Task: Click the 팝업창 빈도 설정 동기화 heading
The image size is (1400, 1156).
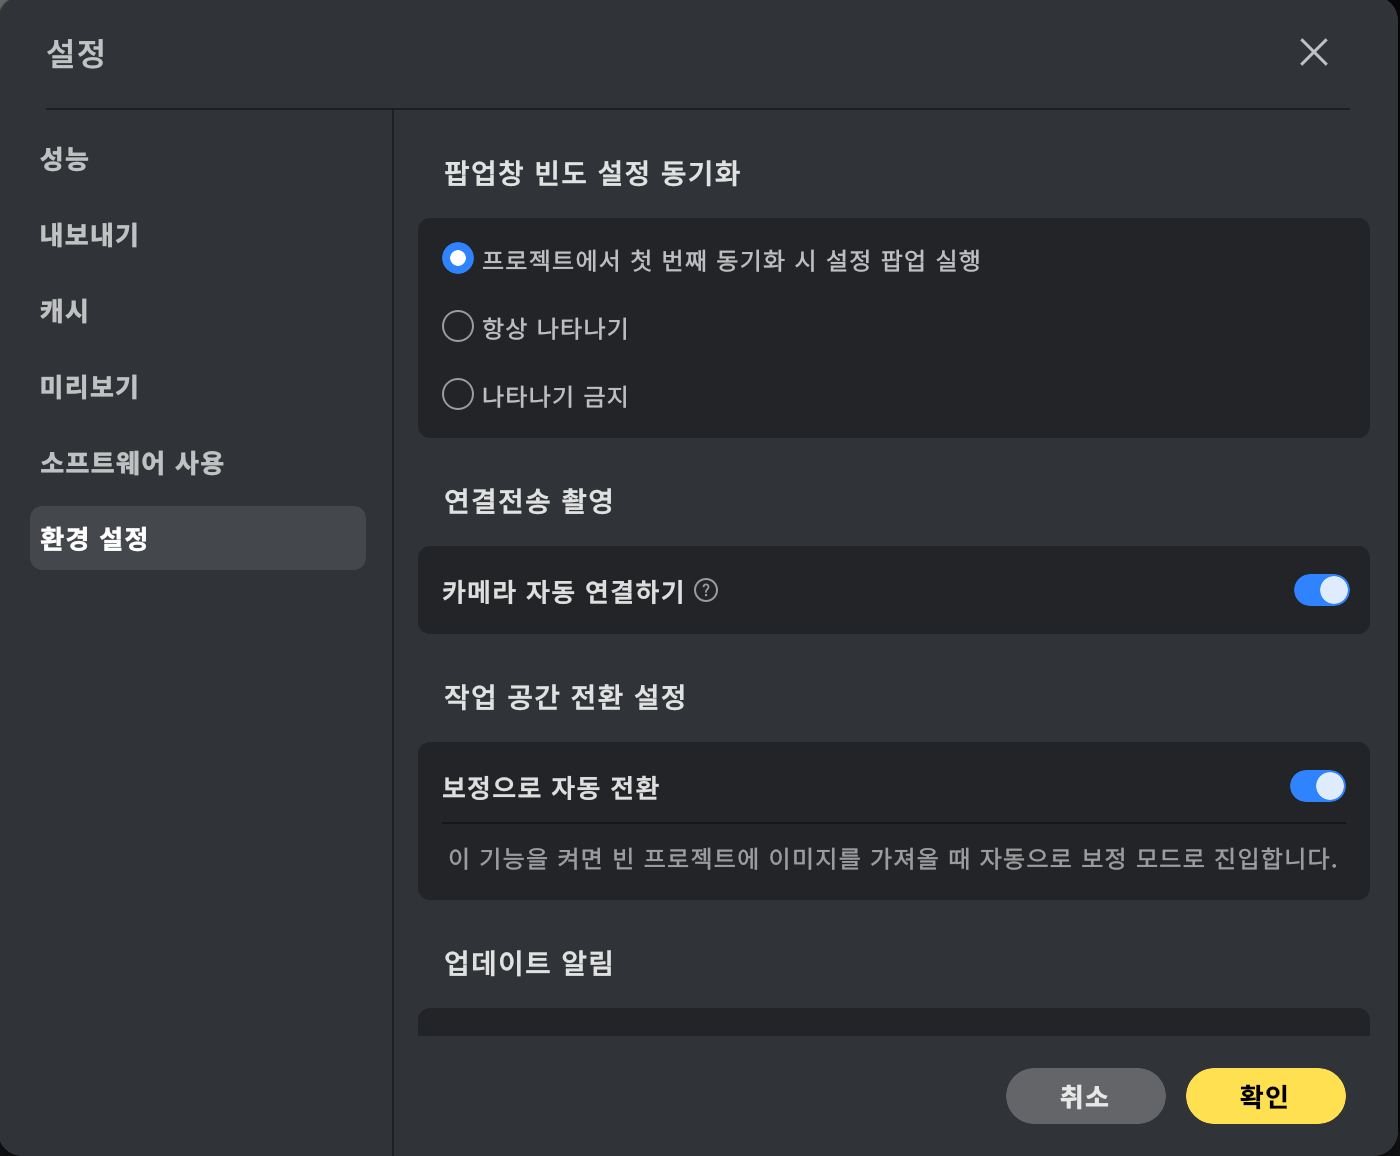Action: pos(592,173)
